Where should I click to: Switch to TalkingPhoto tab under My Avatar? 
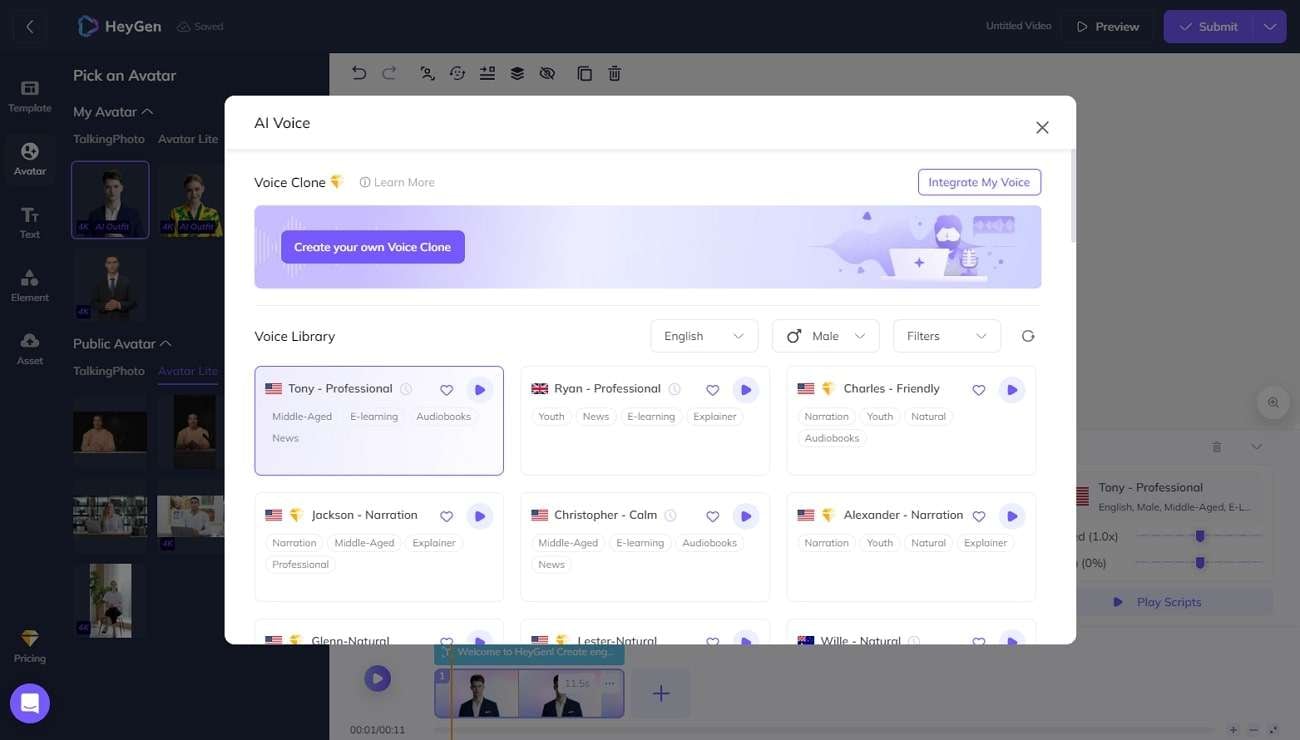[109, 139]
